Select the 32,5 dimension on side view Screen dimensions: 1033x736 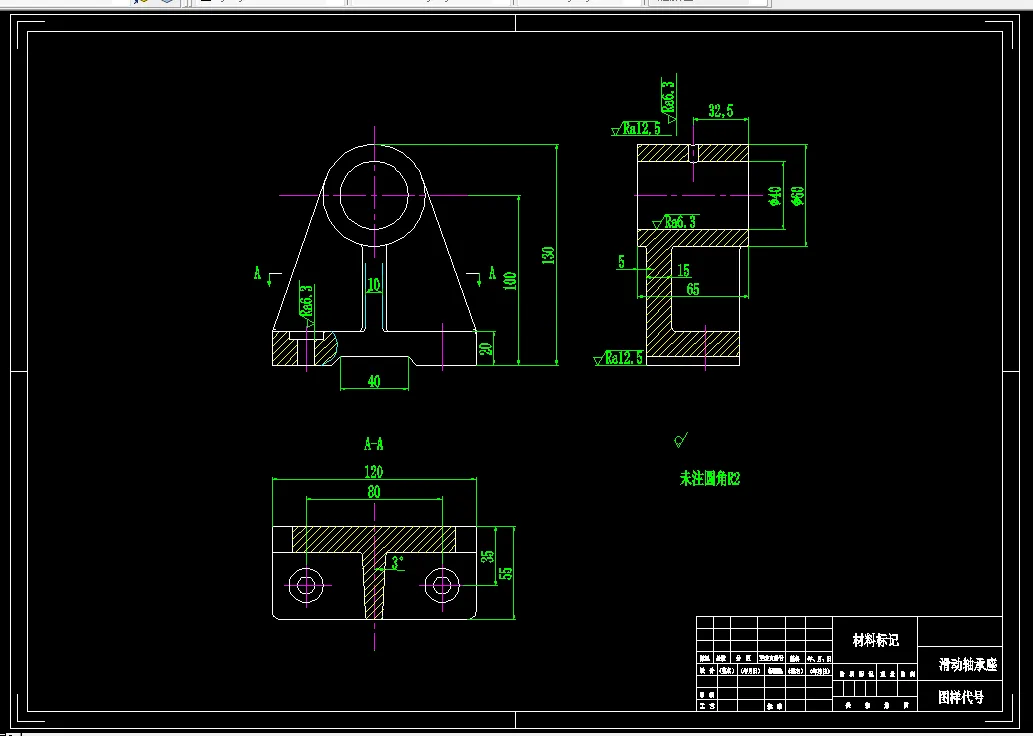[720, 111]
